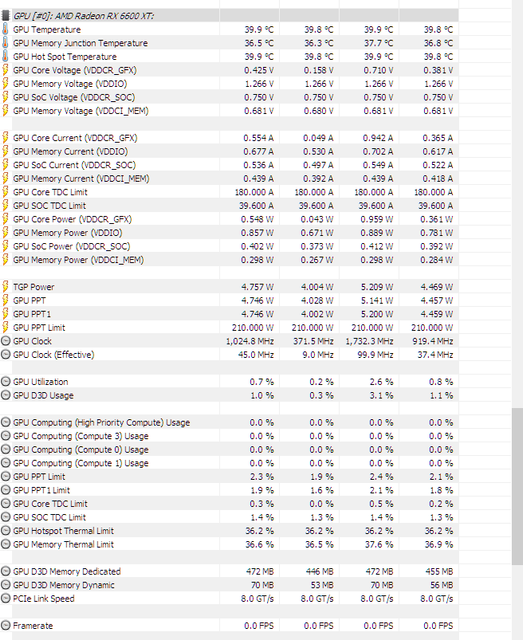Select GPU SOC TDC Limit amperage row label
The height and width of the screenshot is (640, 523).
click(x=49, y=205)
